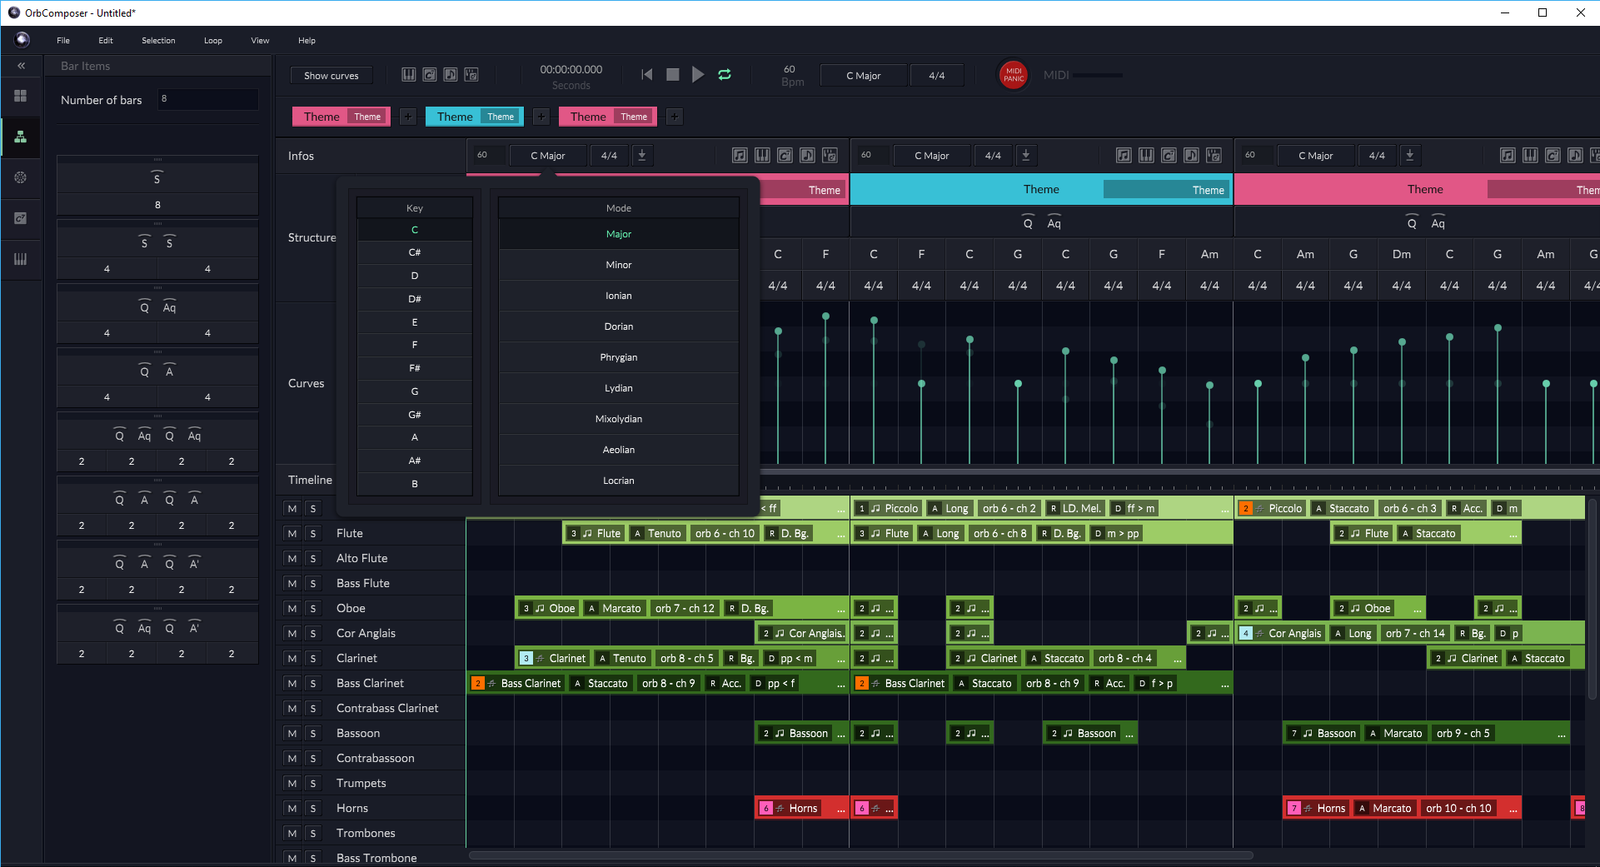This screenshot has width=1600, height=867.
Task: Click the MIDI level slider
Action: (x=1098, y=75)
